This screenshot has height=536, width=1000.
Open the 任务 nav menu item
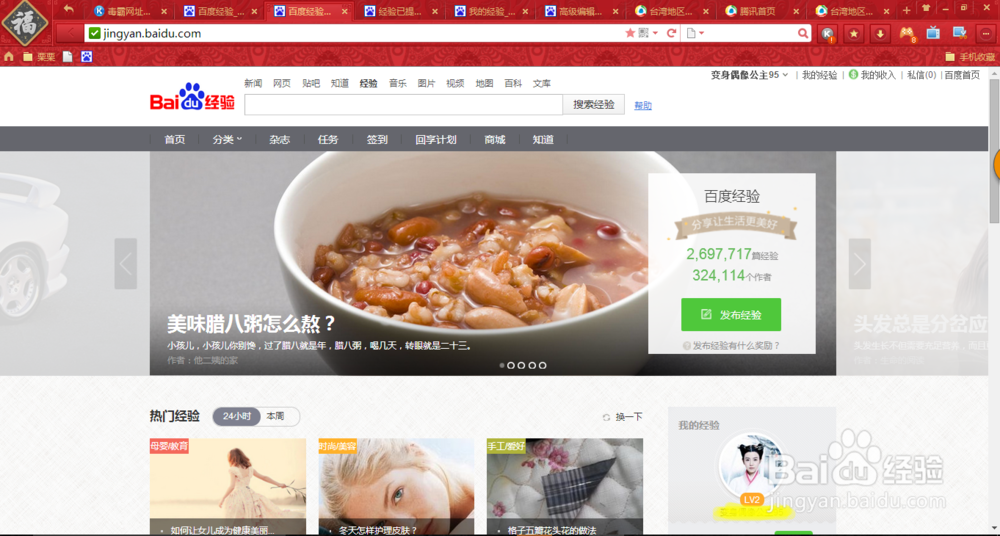point(328,139)
